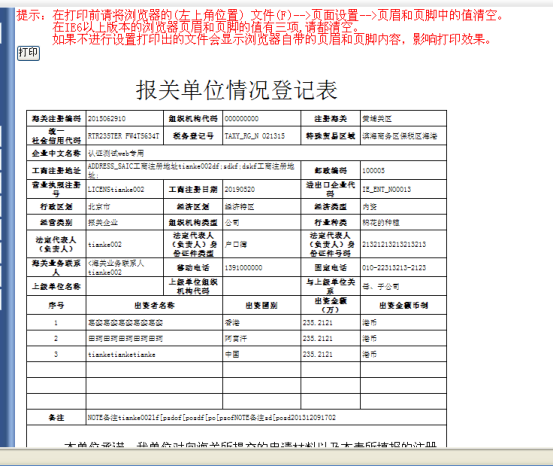Click the 上级单位名称 label cell

pos(56,286)
